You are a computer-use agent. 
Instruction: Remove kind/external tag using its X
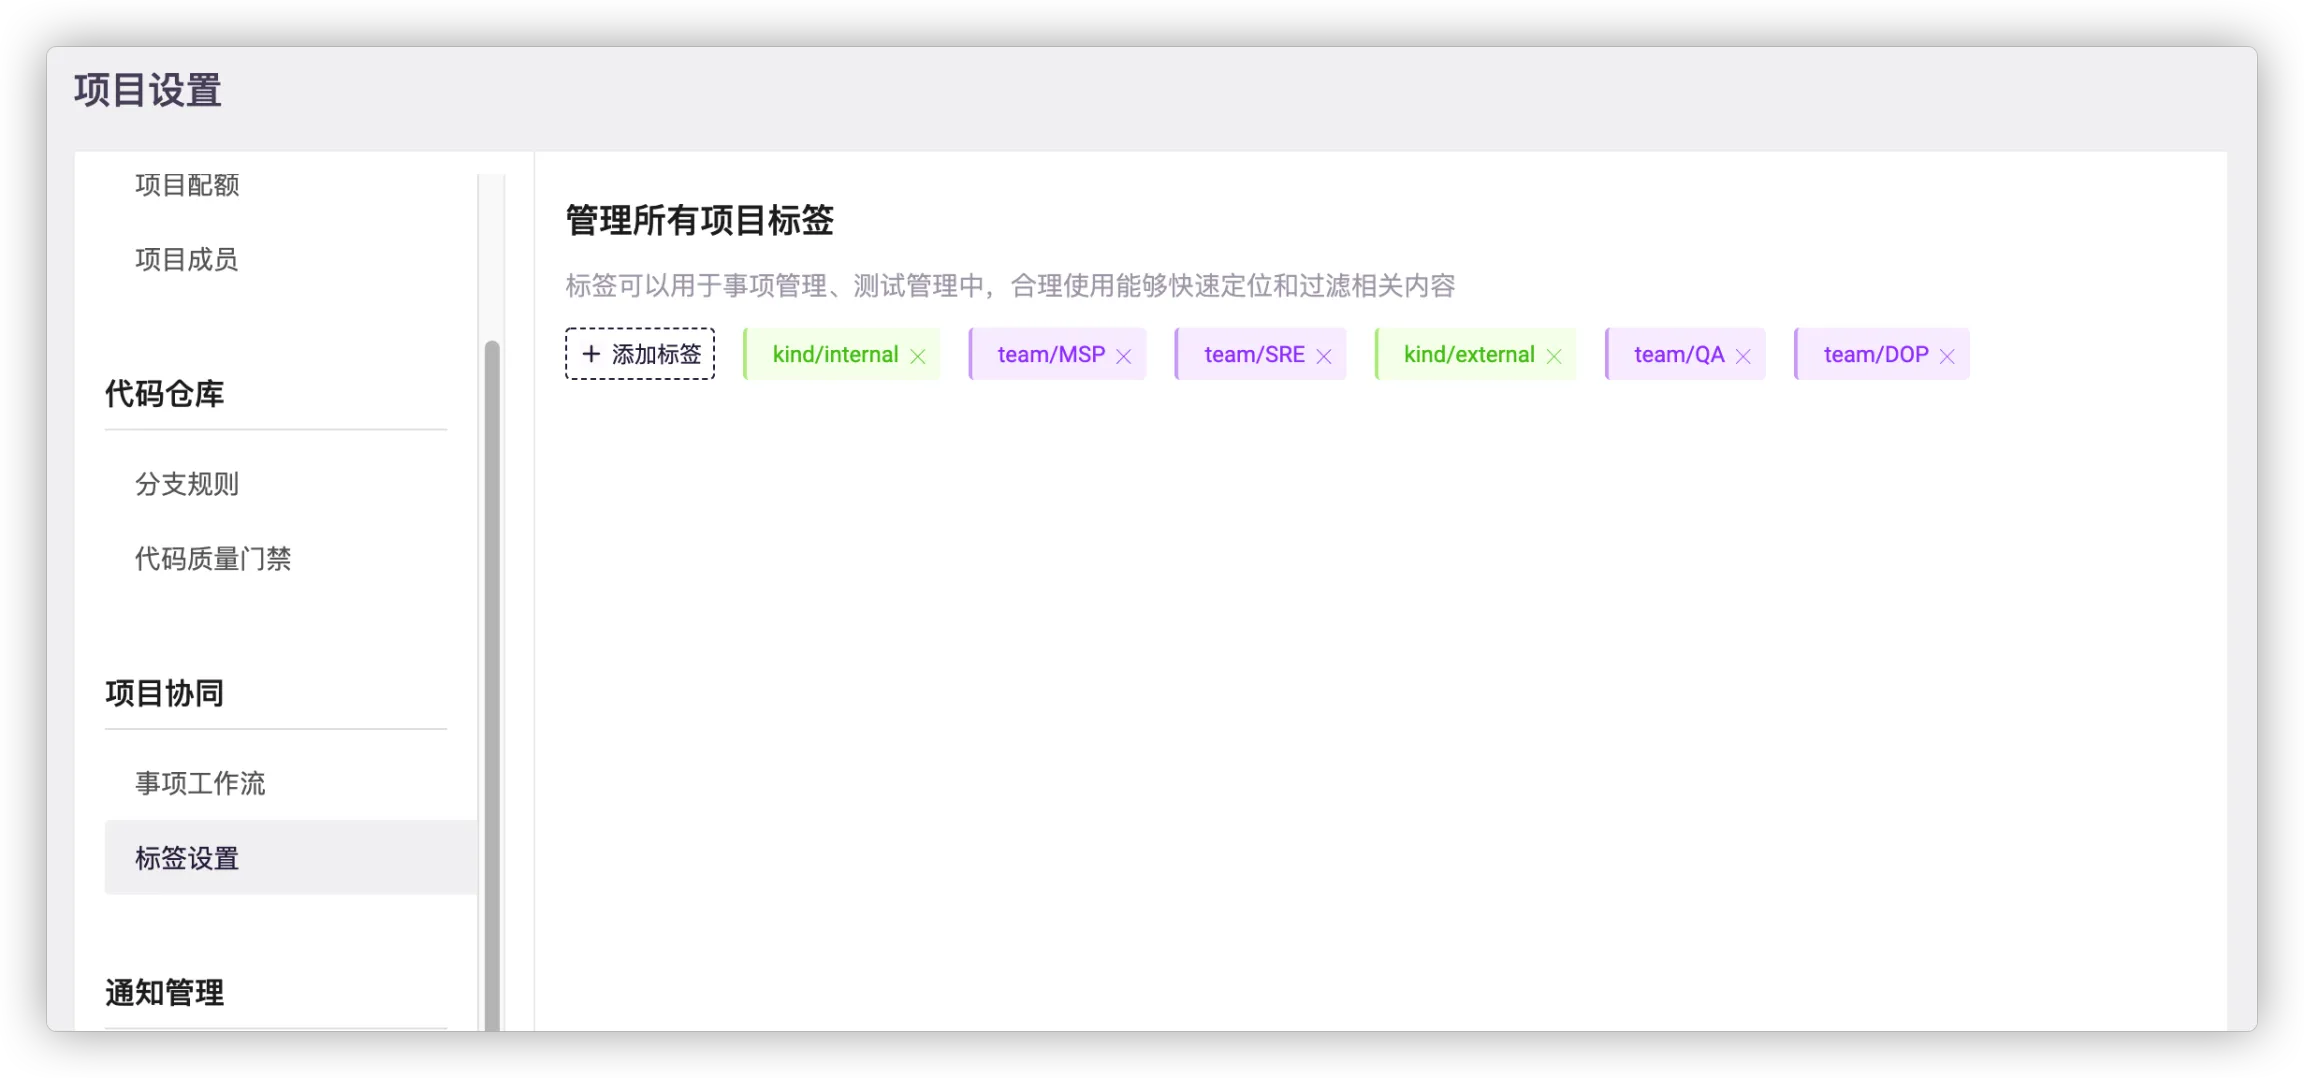[1553, 356]
